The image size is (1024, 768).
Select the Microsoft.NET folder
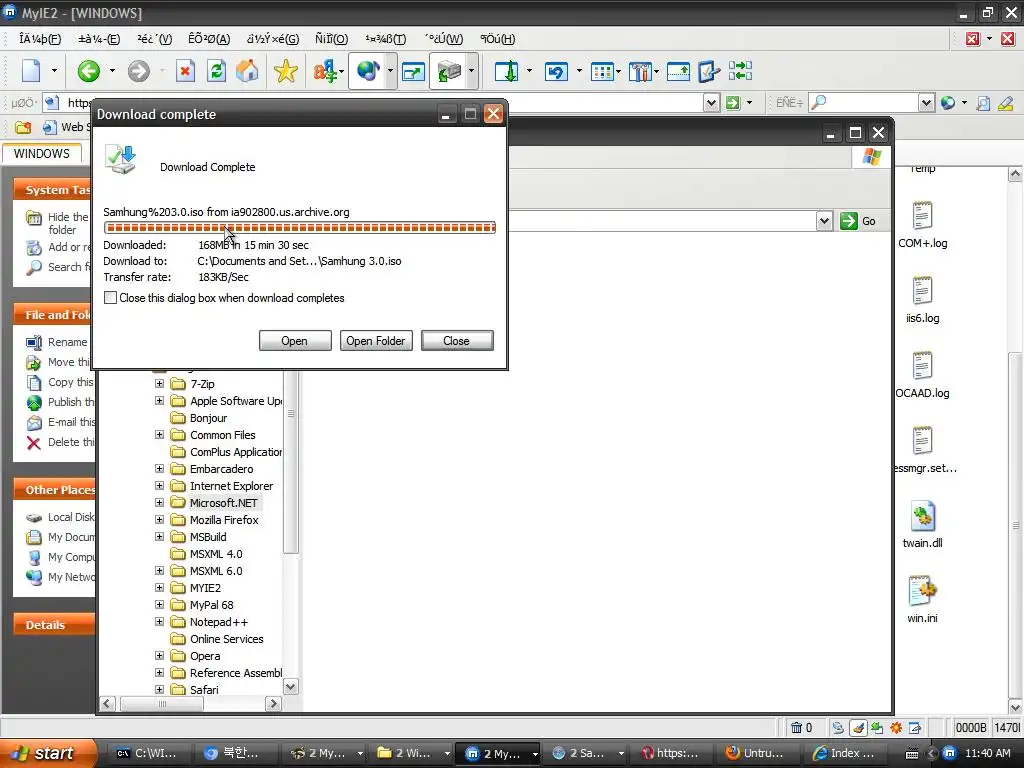[x=223, y=503]
